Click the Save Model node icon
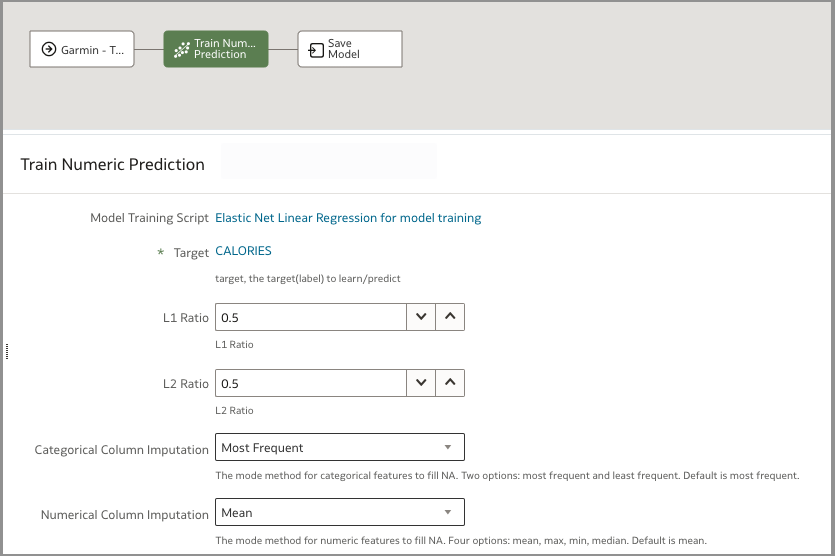This screenshot has height=556, width=835. point(316,49)
